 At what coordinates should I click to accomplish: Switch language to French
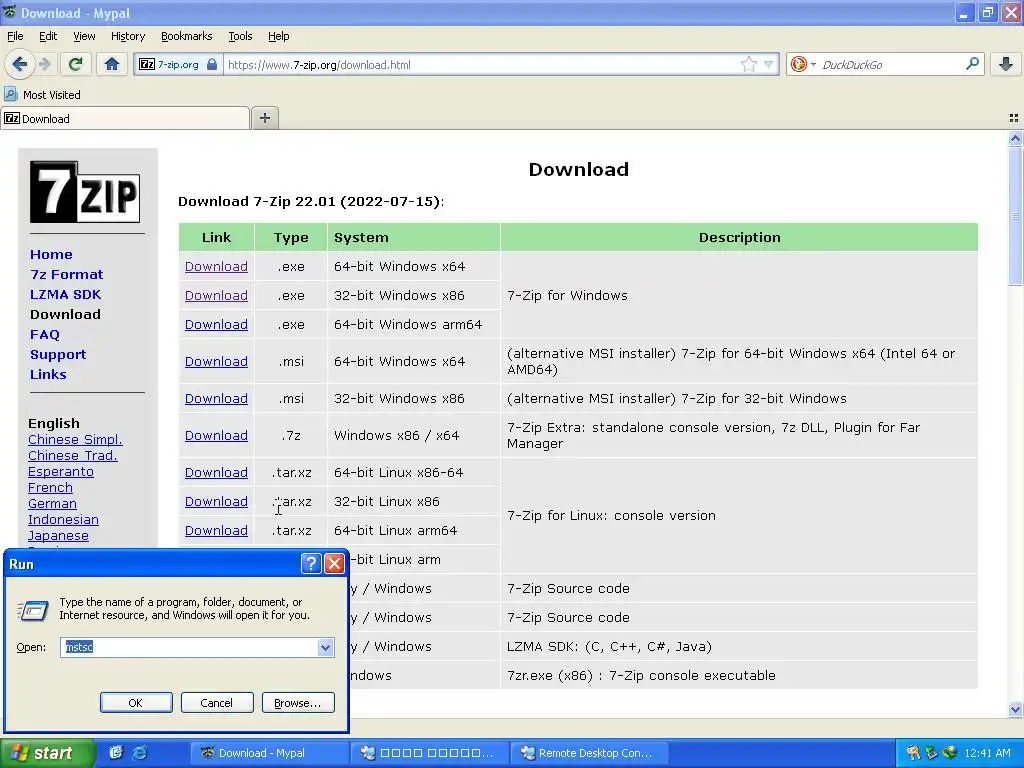[x=50, y=487]
